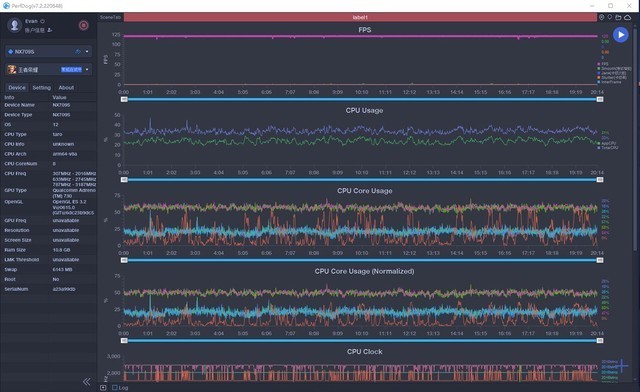Toggle the AppCPU series in legend
Image resolution: width=640 pixels, height=392 pixels.
pyautogui.click(x=607, y=143)
